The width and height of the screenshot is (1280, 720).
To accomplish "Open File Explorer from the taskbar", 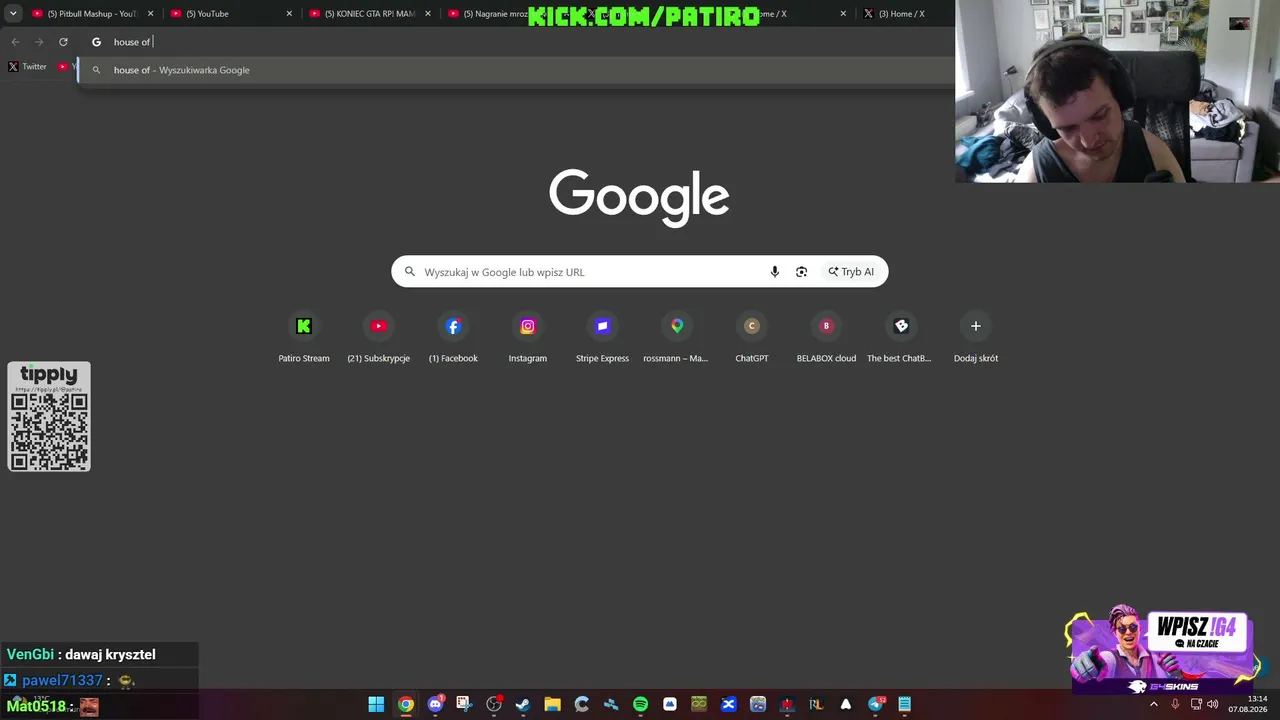I will (552, 704).
